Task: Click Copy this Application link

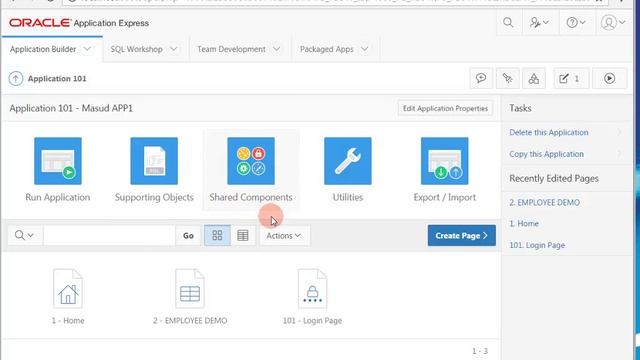Action: (x=546, y=154)
